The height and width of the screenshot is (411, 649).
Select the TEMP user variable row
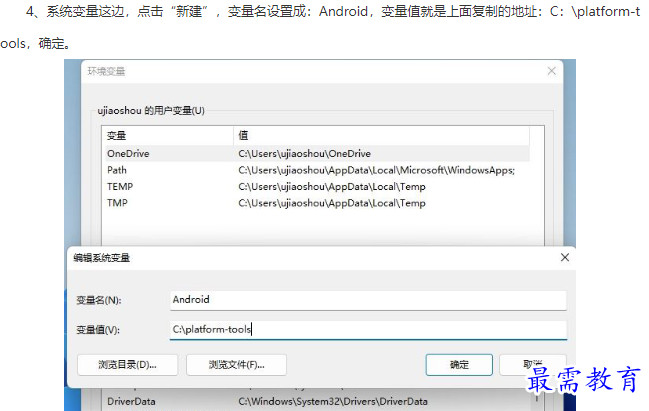click(x=317, y=187)
